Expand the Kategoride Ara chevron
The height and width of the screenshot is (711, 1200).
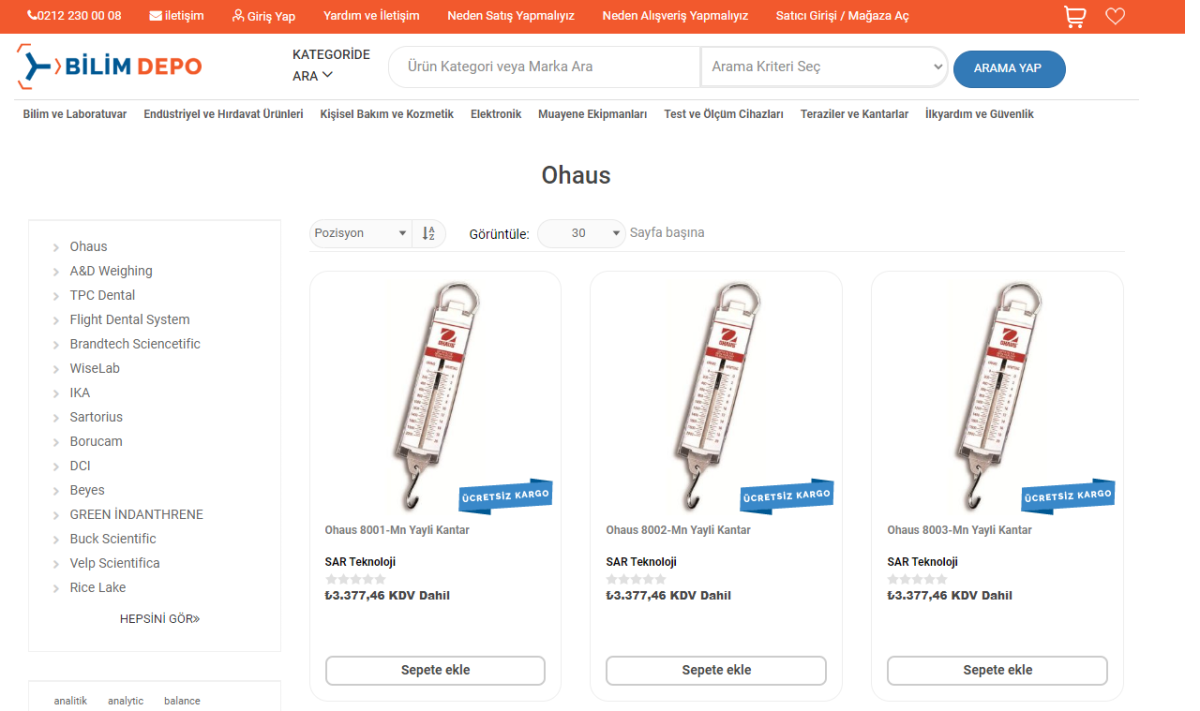(327, 75)
